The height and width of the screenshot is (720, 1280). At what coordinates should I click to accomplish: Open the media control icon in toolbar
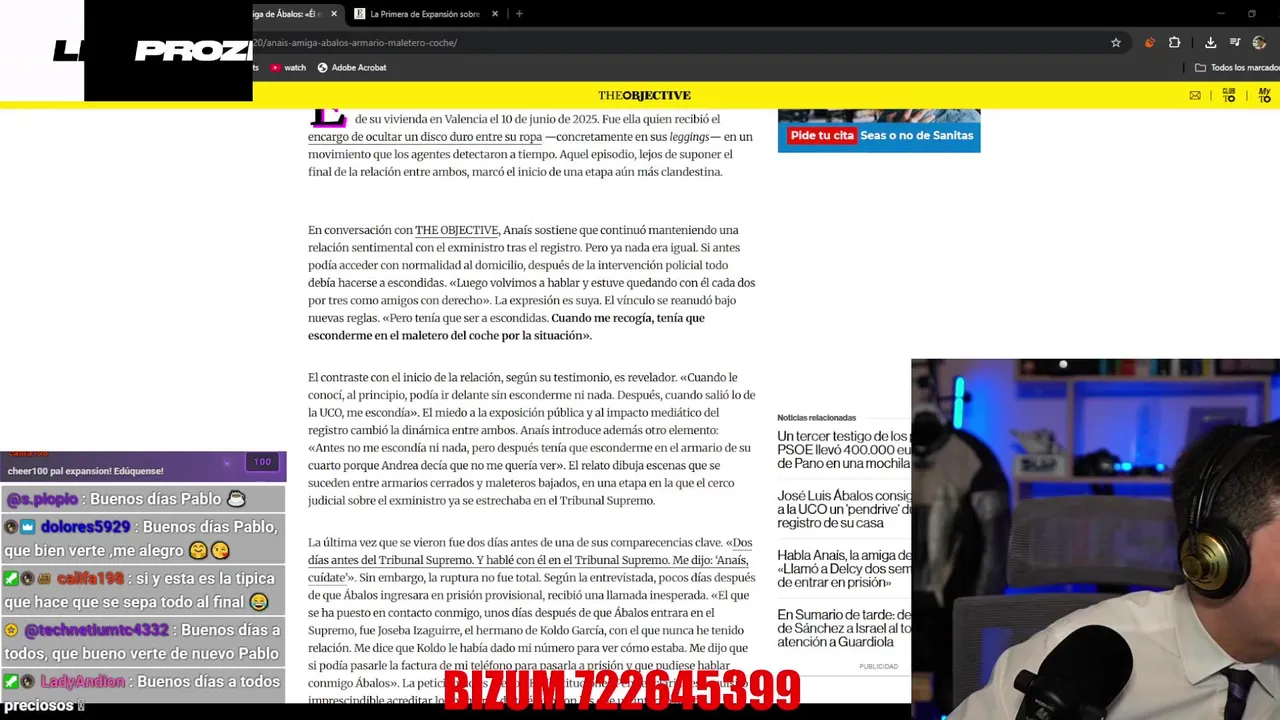click(1235, 43)
